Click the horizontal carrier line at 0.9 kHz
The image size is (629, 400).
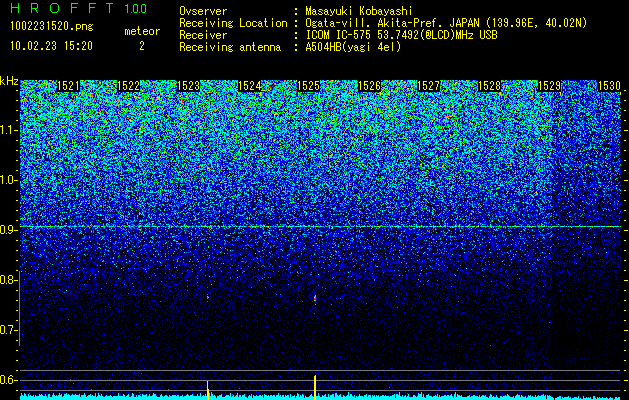click(x=320, y=227)
